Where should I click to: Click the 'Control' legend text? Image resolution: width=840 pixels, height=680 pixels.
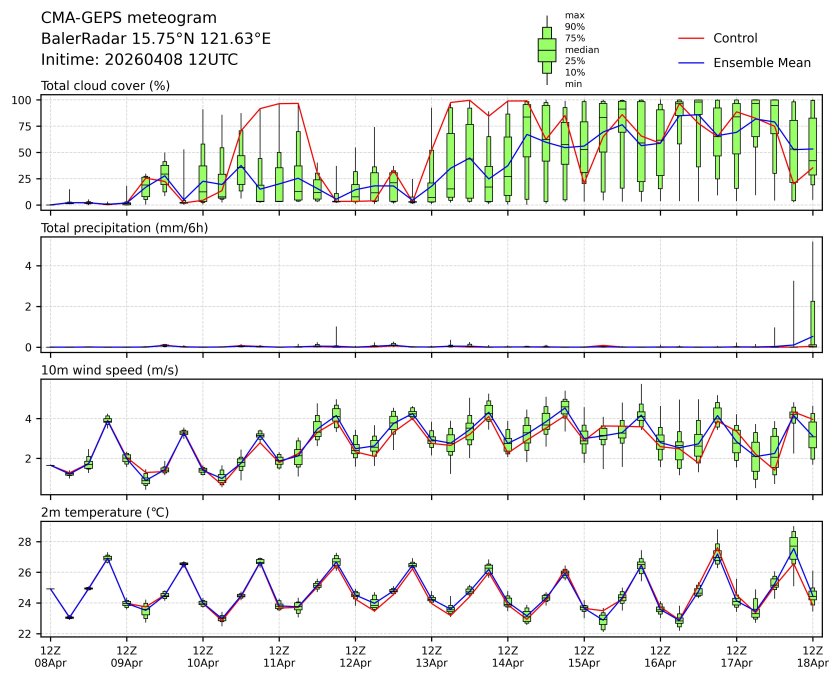pyautogui.click(x=735, y=38)
